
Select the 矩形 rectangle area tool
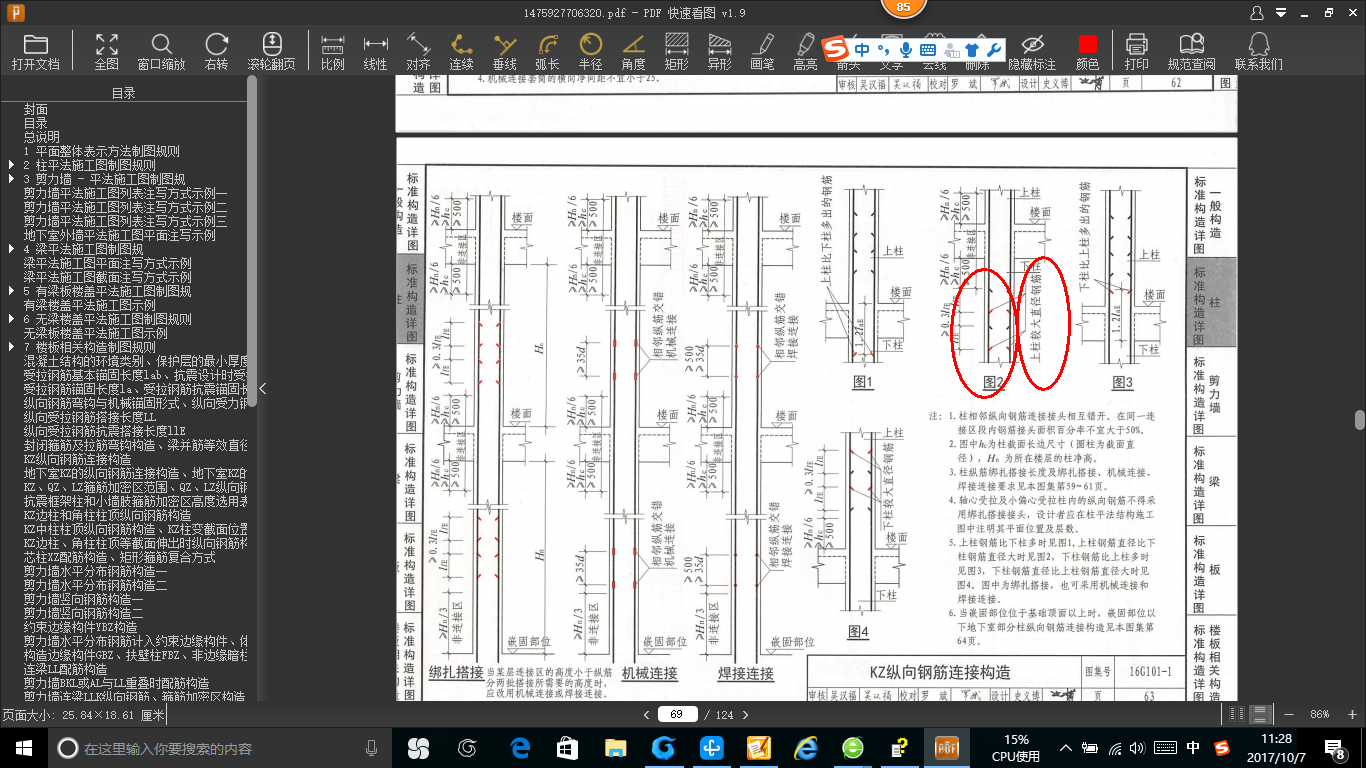(x=676, y=51)
